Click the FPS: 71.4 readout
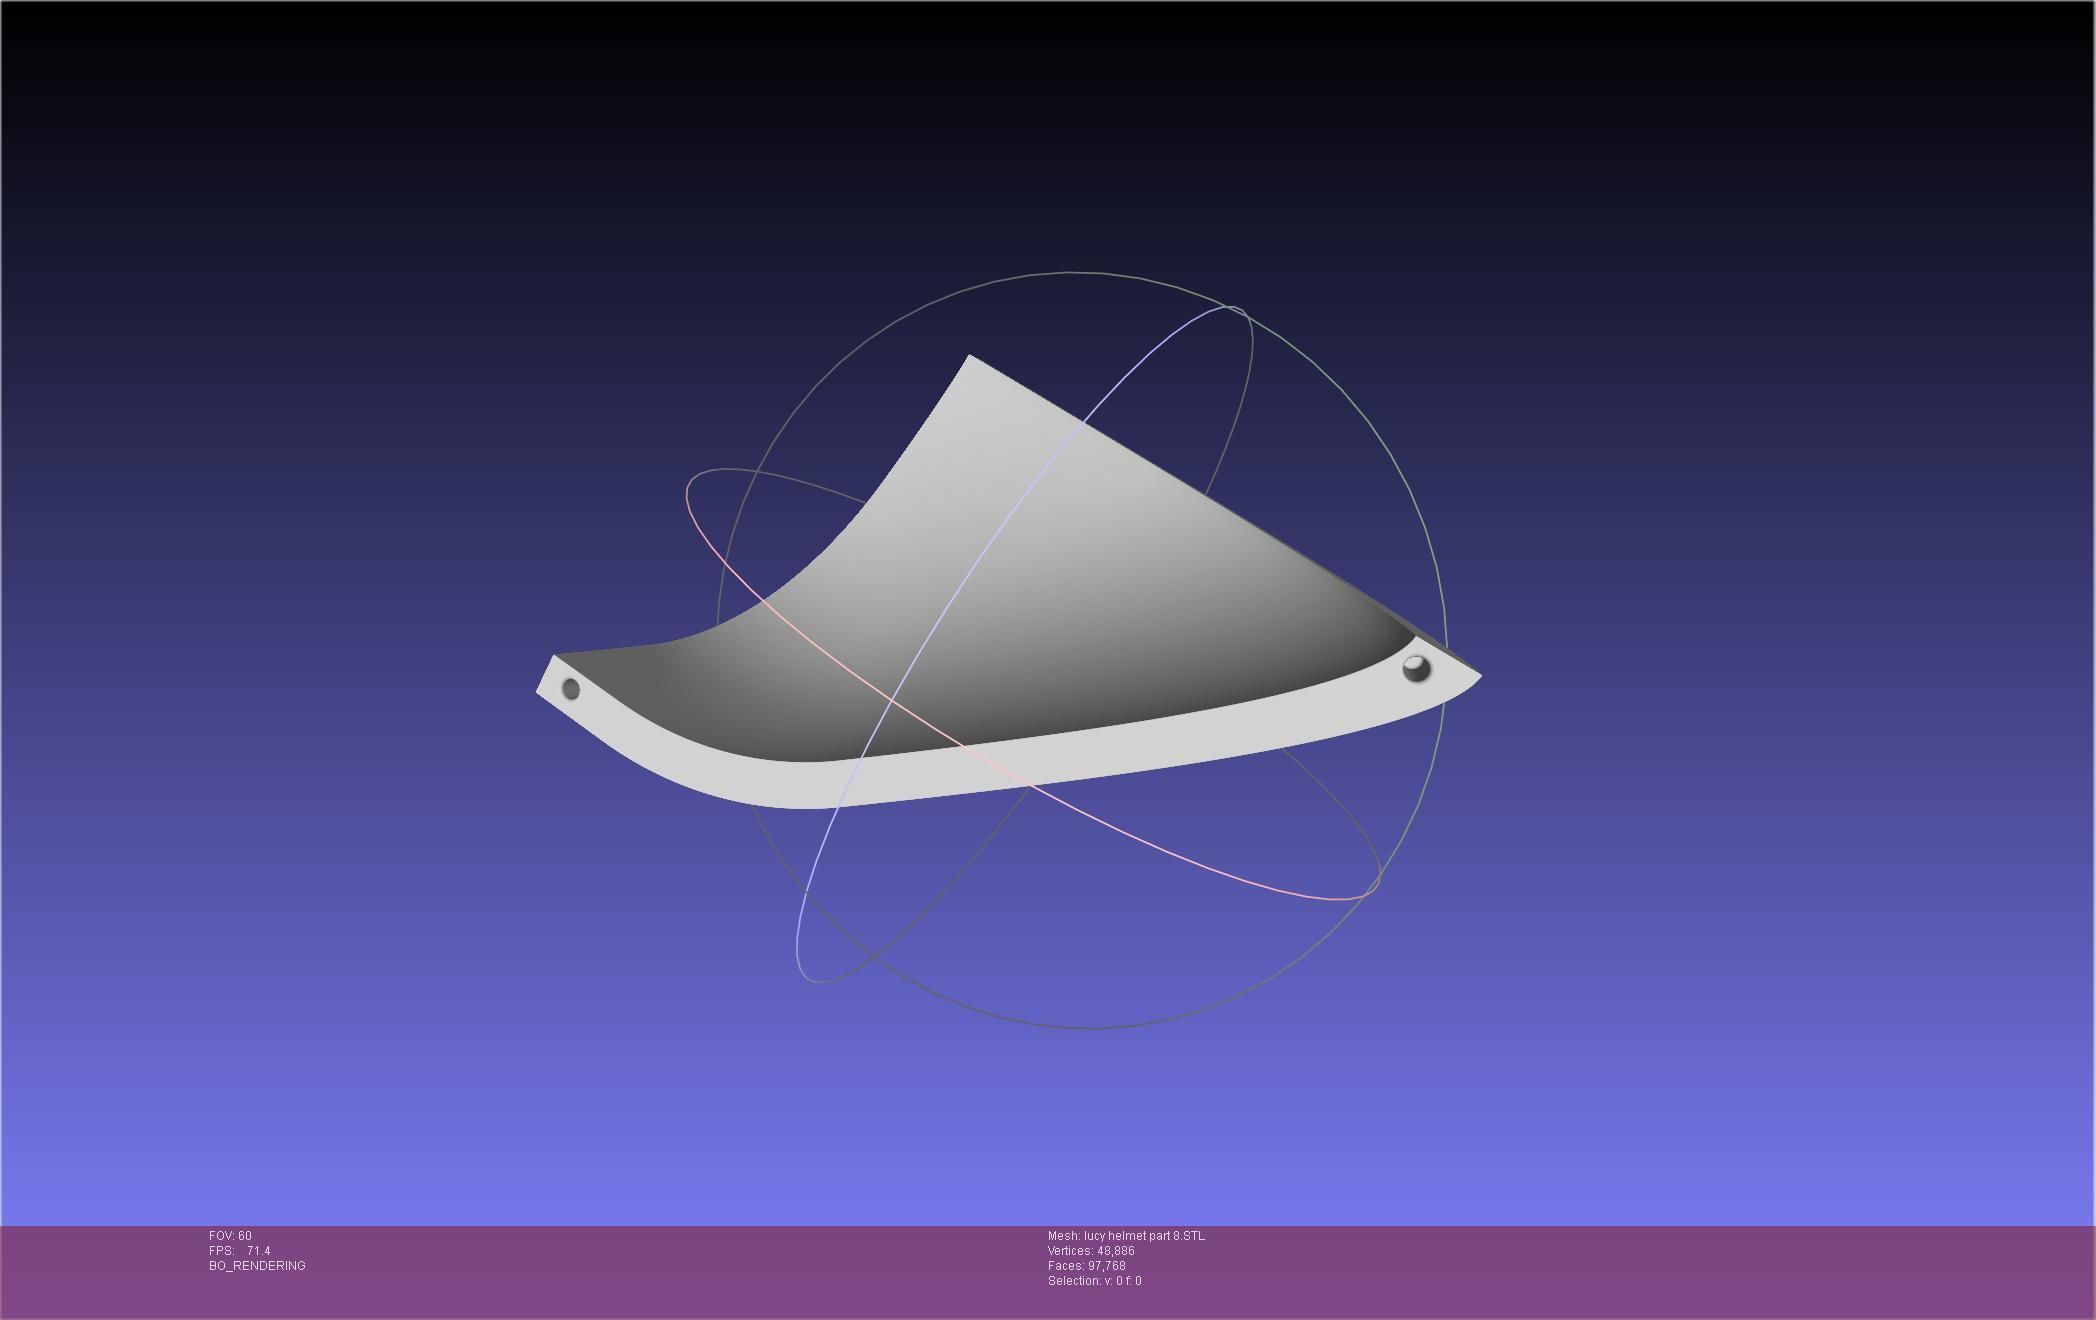The height and width of the screenshot is (1320, 2096). click(240, 1251)
